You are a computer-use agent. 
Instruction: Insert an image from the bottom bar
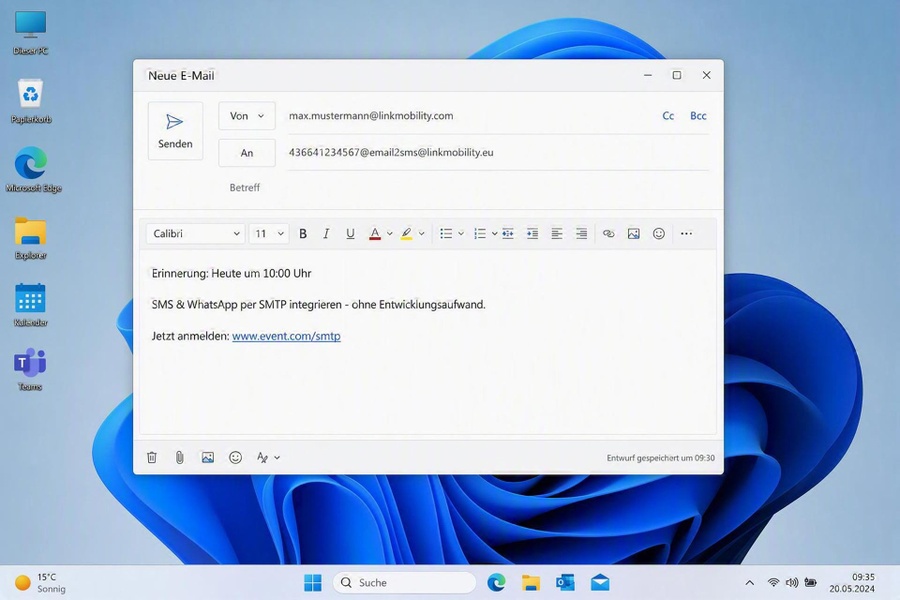pyautogui.click(x=208, y=458)
